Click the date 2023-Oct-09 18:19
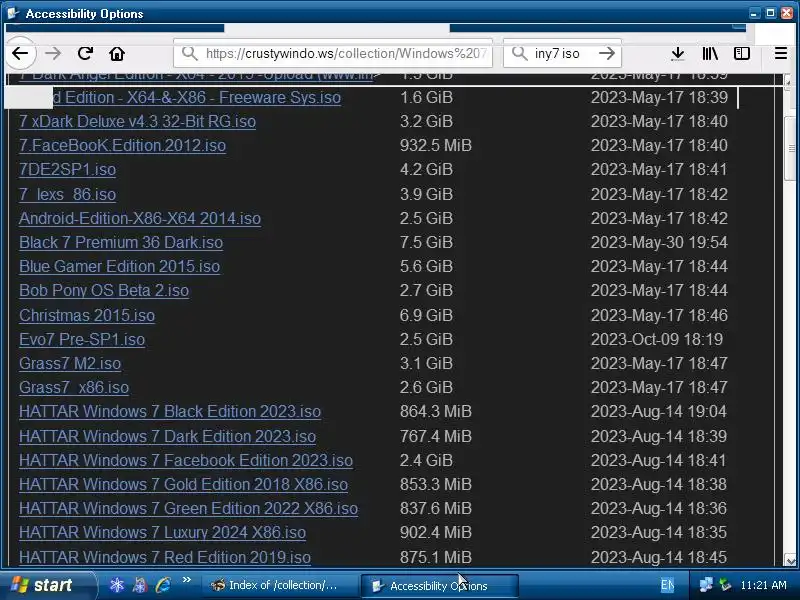Screen dimensions: 800x600 (x=657, y=339)
